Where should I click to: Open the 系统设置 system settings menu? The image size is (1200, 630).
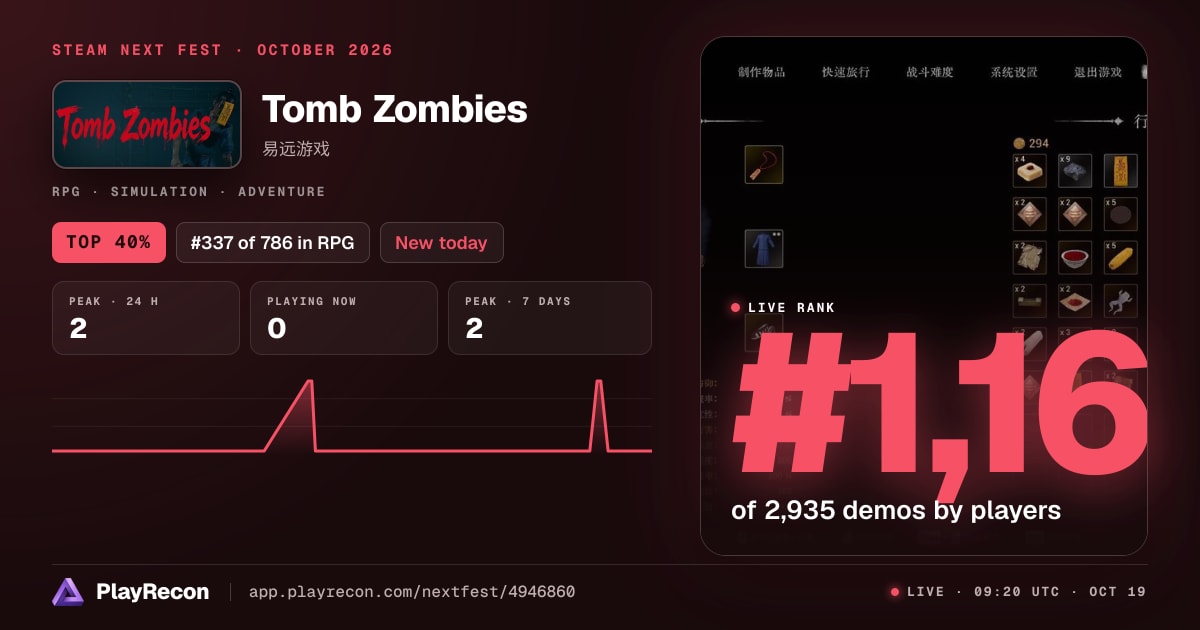click(1014, 72)
